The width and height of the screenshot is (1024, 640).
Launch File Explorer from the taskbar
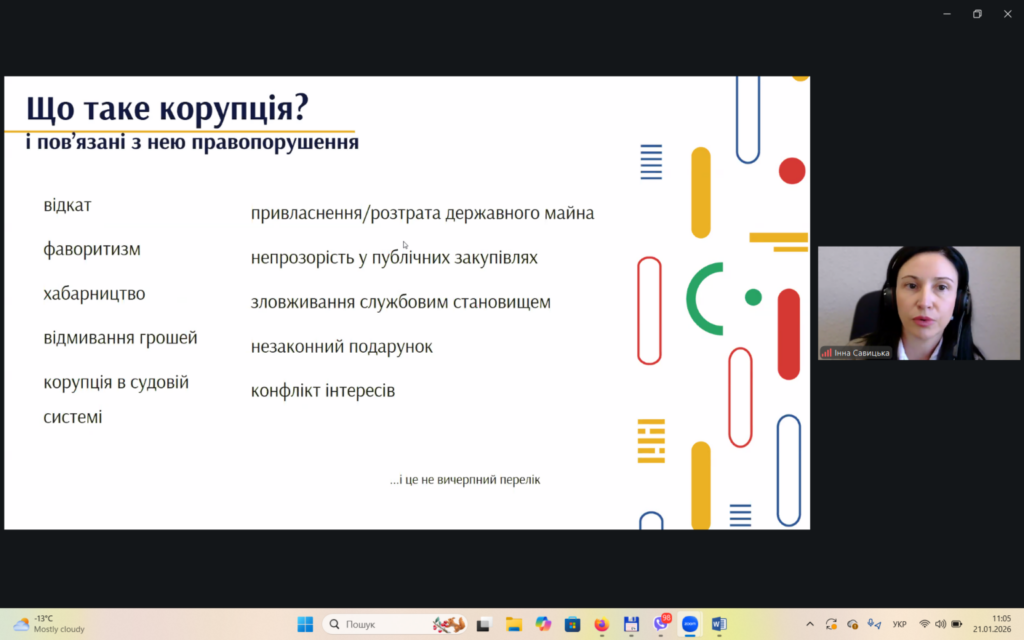[513, 624]
